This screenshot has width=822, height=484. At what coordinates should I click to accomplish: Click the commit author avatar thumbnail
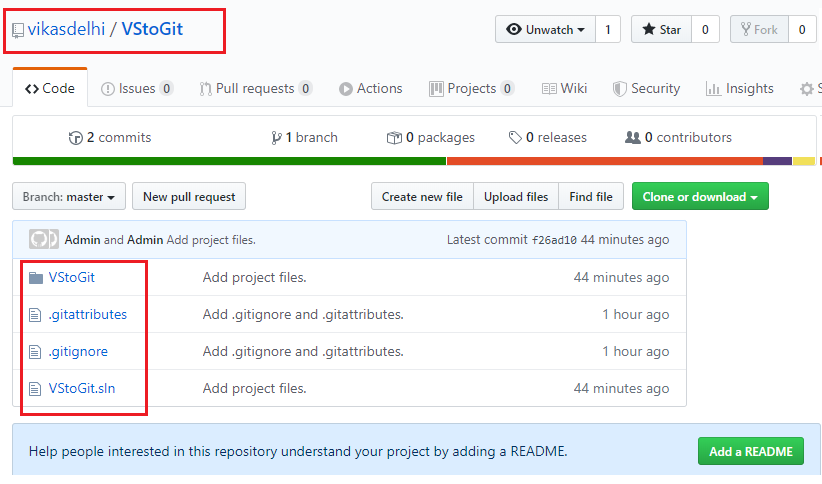(x=44, y=240)
